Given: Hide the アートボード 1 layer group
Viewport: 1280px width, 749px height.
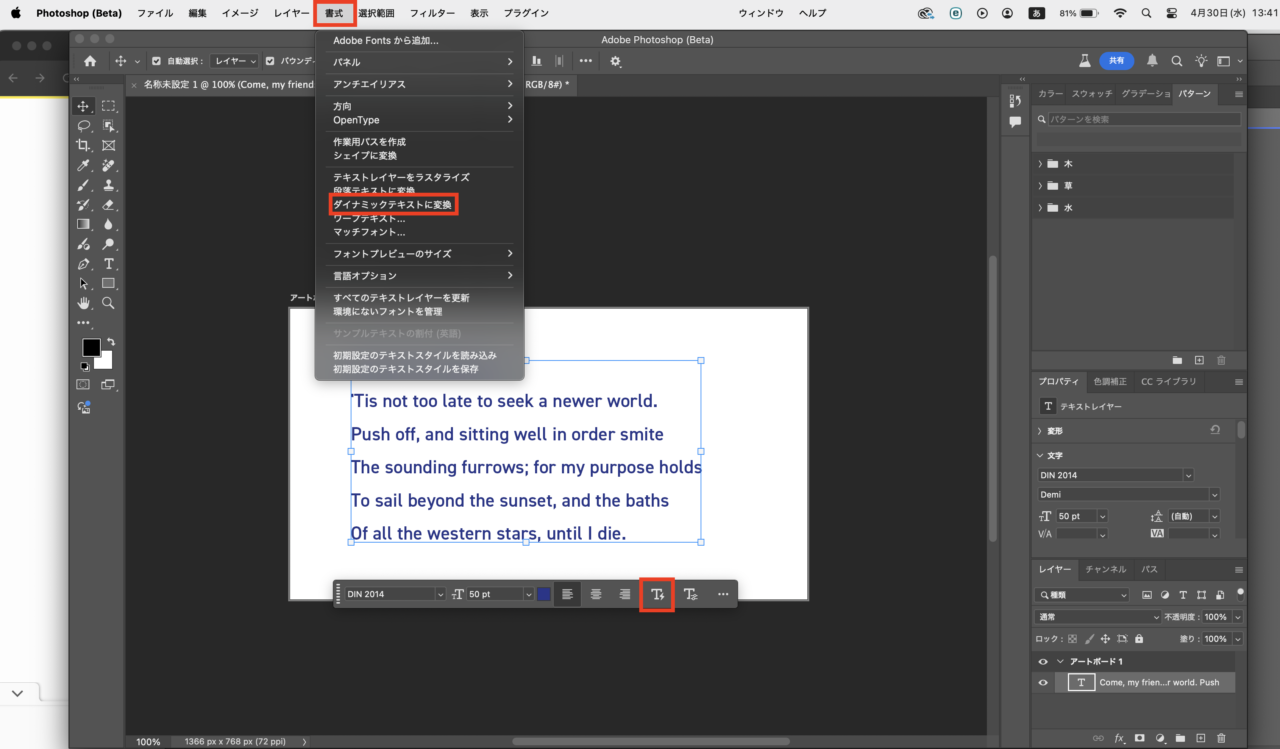Looking at the screenshot, I should point(1043,662).
